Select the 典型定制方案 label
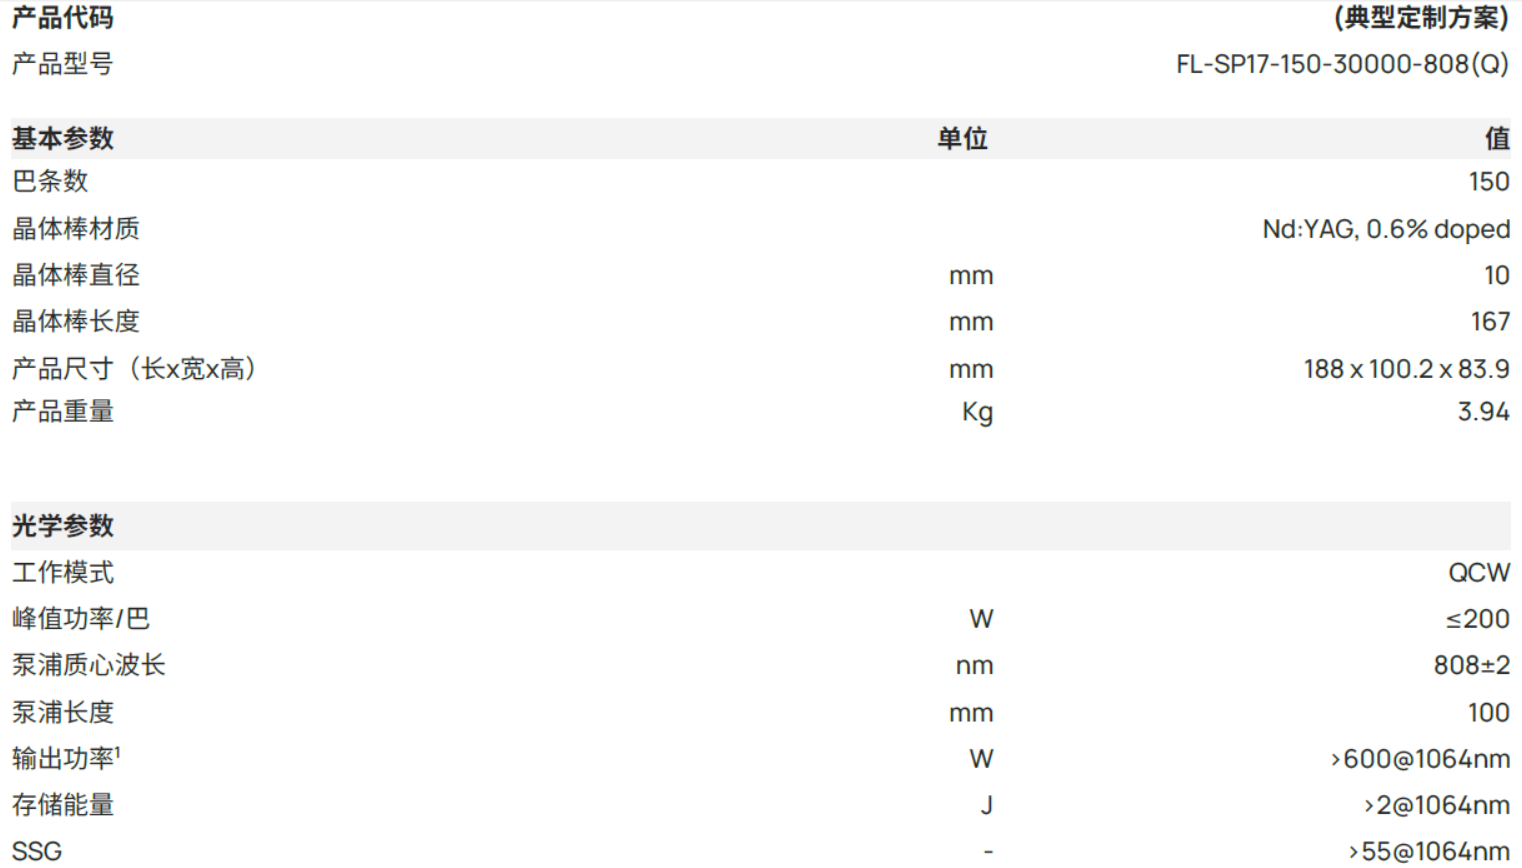The height and width of the screenshot is (868, 1522). click(x=1421, y=18)
